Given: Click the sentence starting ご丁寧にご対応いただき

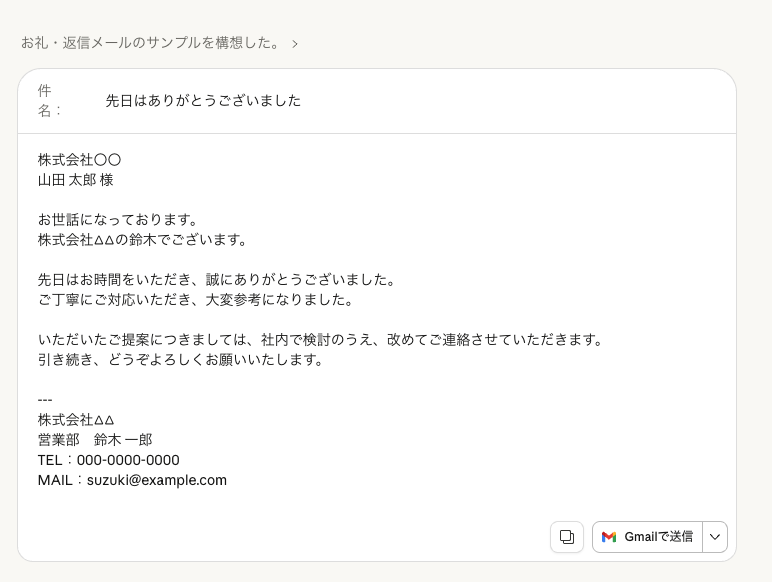Looking at the screenshot, I should coord(196,300).
